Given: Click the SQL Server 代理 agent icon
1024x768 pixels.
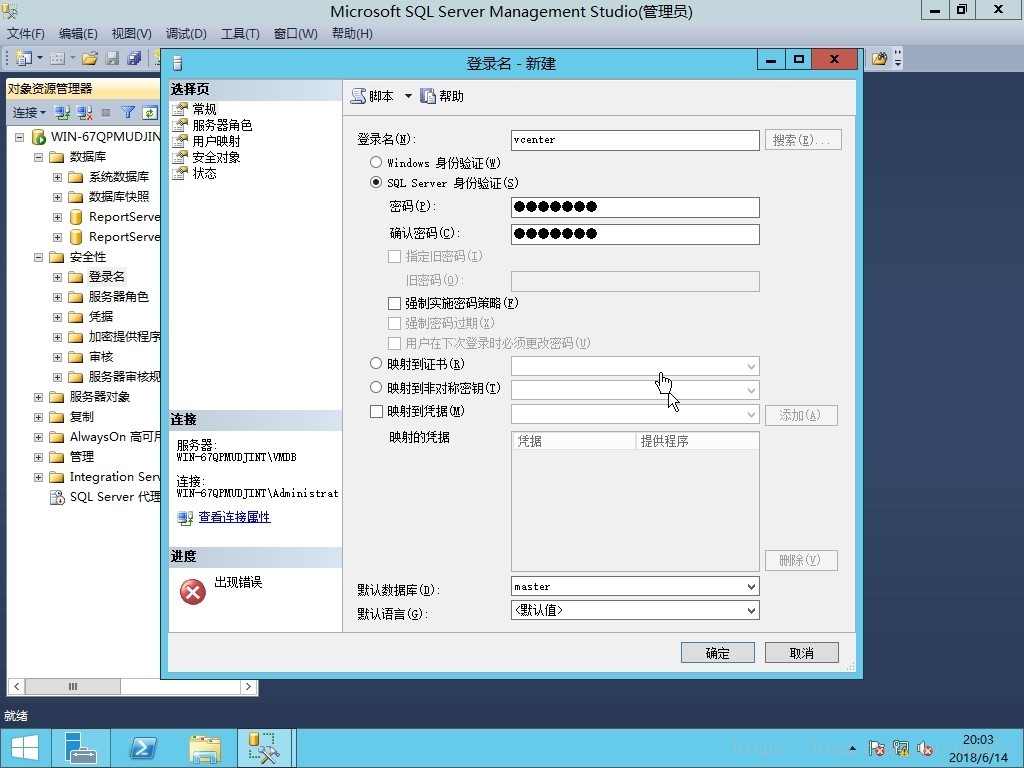Looking at the screenshot, I should click(x=57, y=497).
